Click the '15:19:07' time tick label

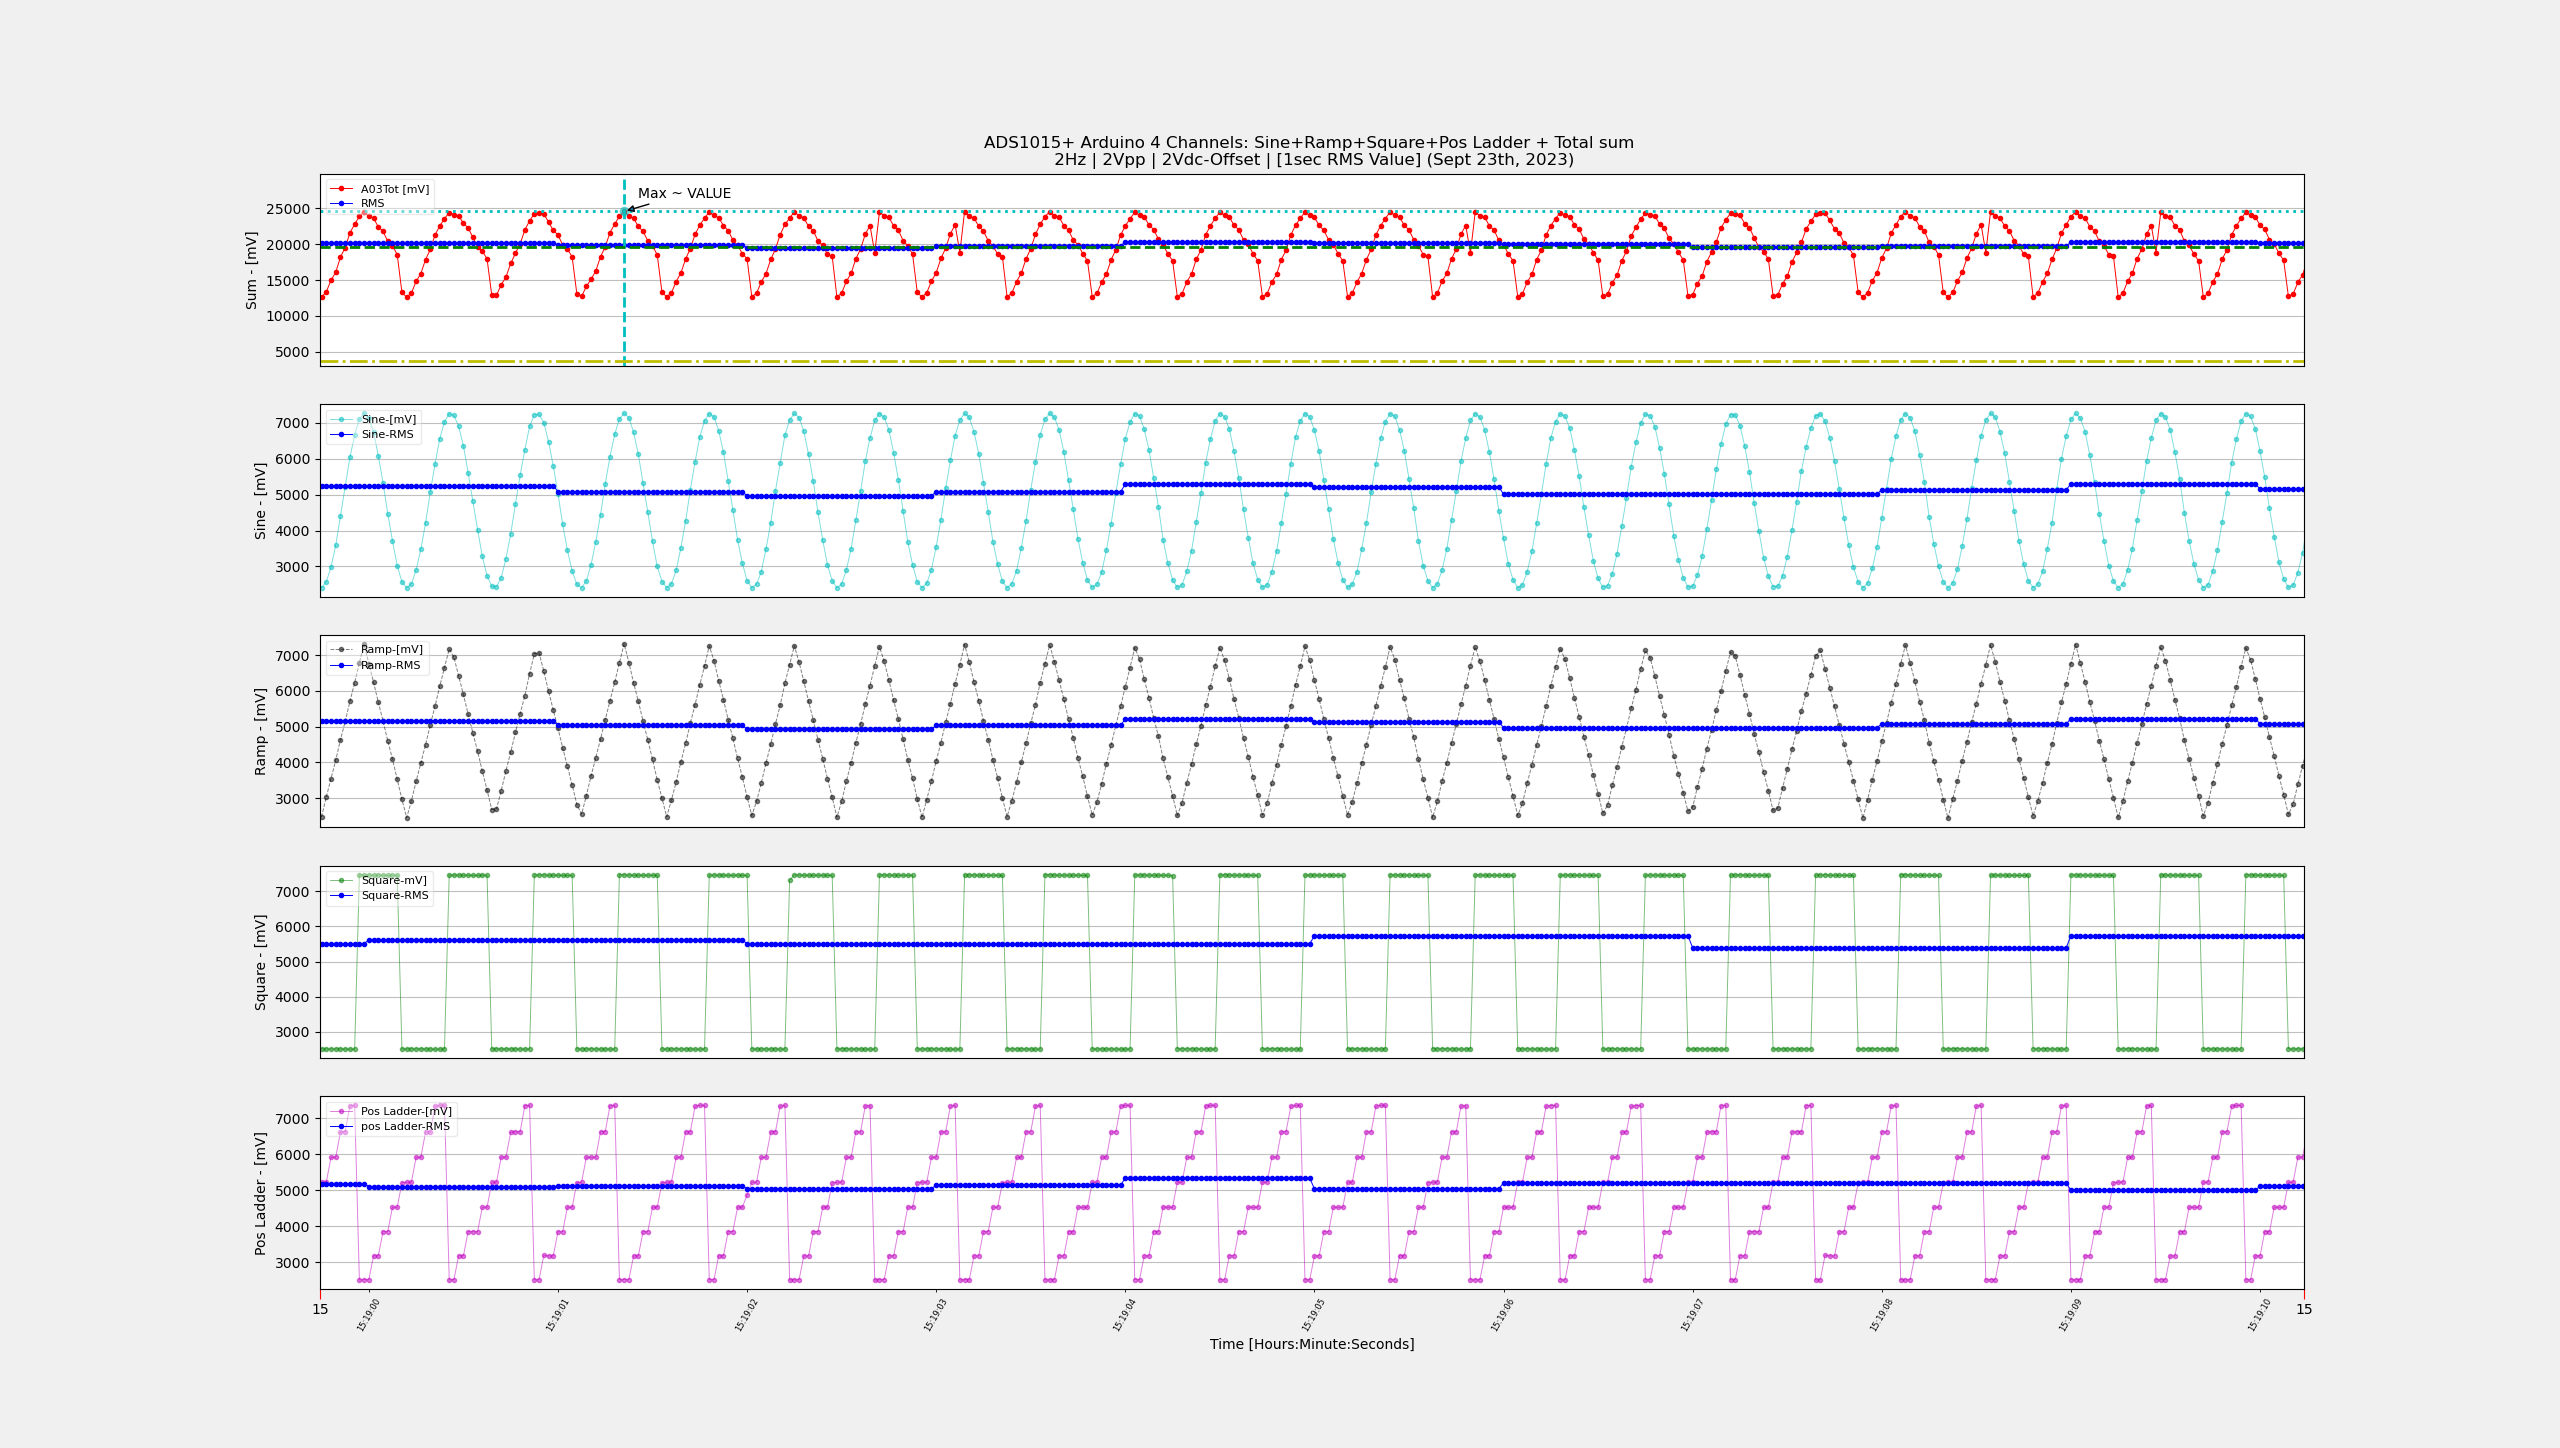pos(1693,1315)
